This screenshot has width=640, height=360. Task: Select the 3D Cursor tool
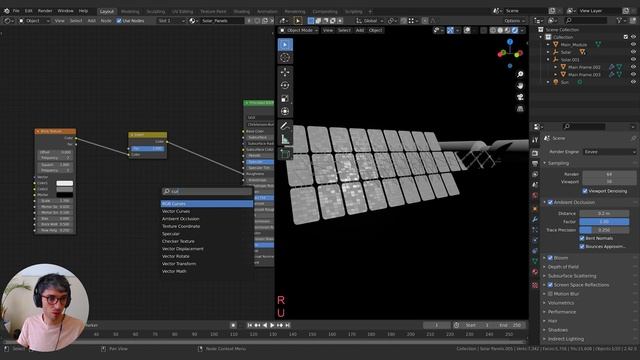(285, 58)
